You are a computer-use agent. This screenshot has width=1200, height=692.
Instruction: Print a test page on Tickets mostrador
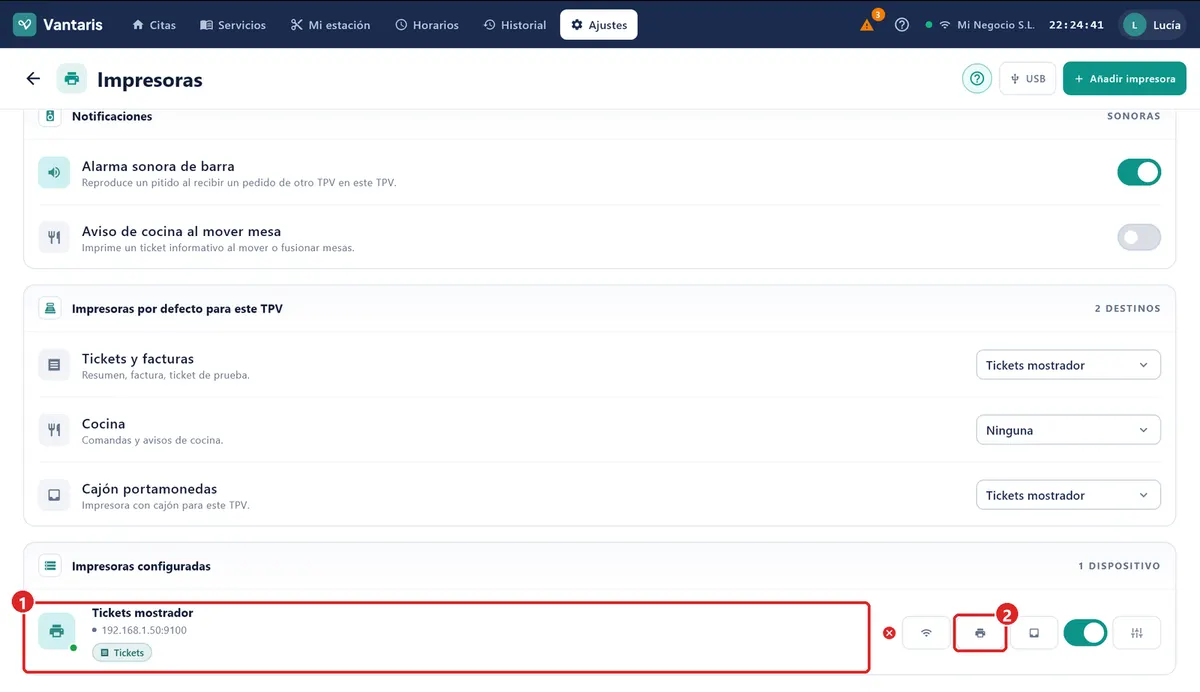coord(980,633)
